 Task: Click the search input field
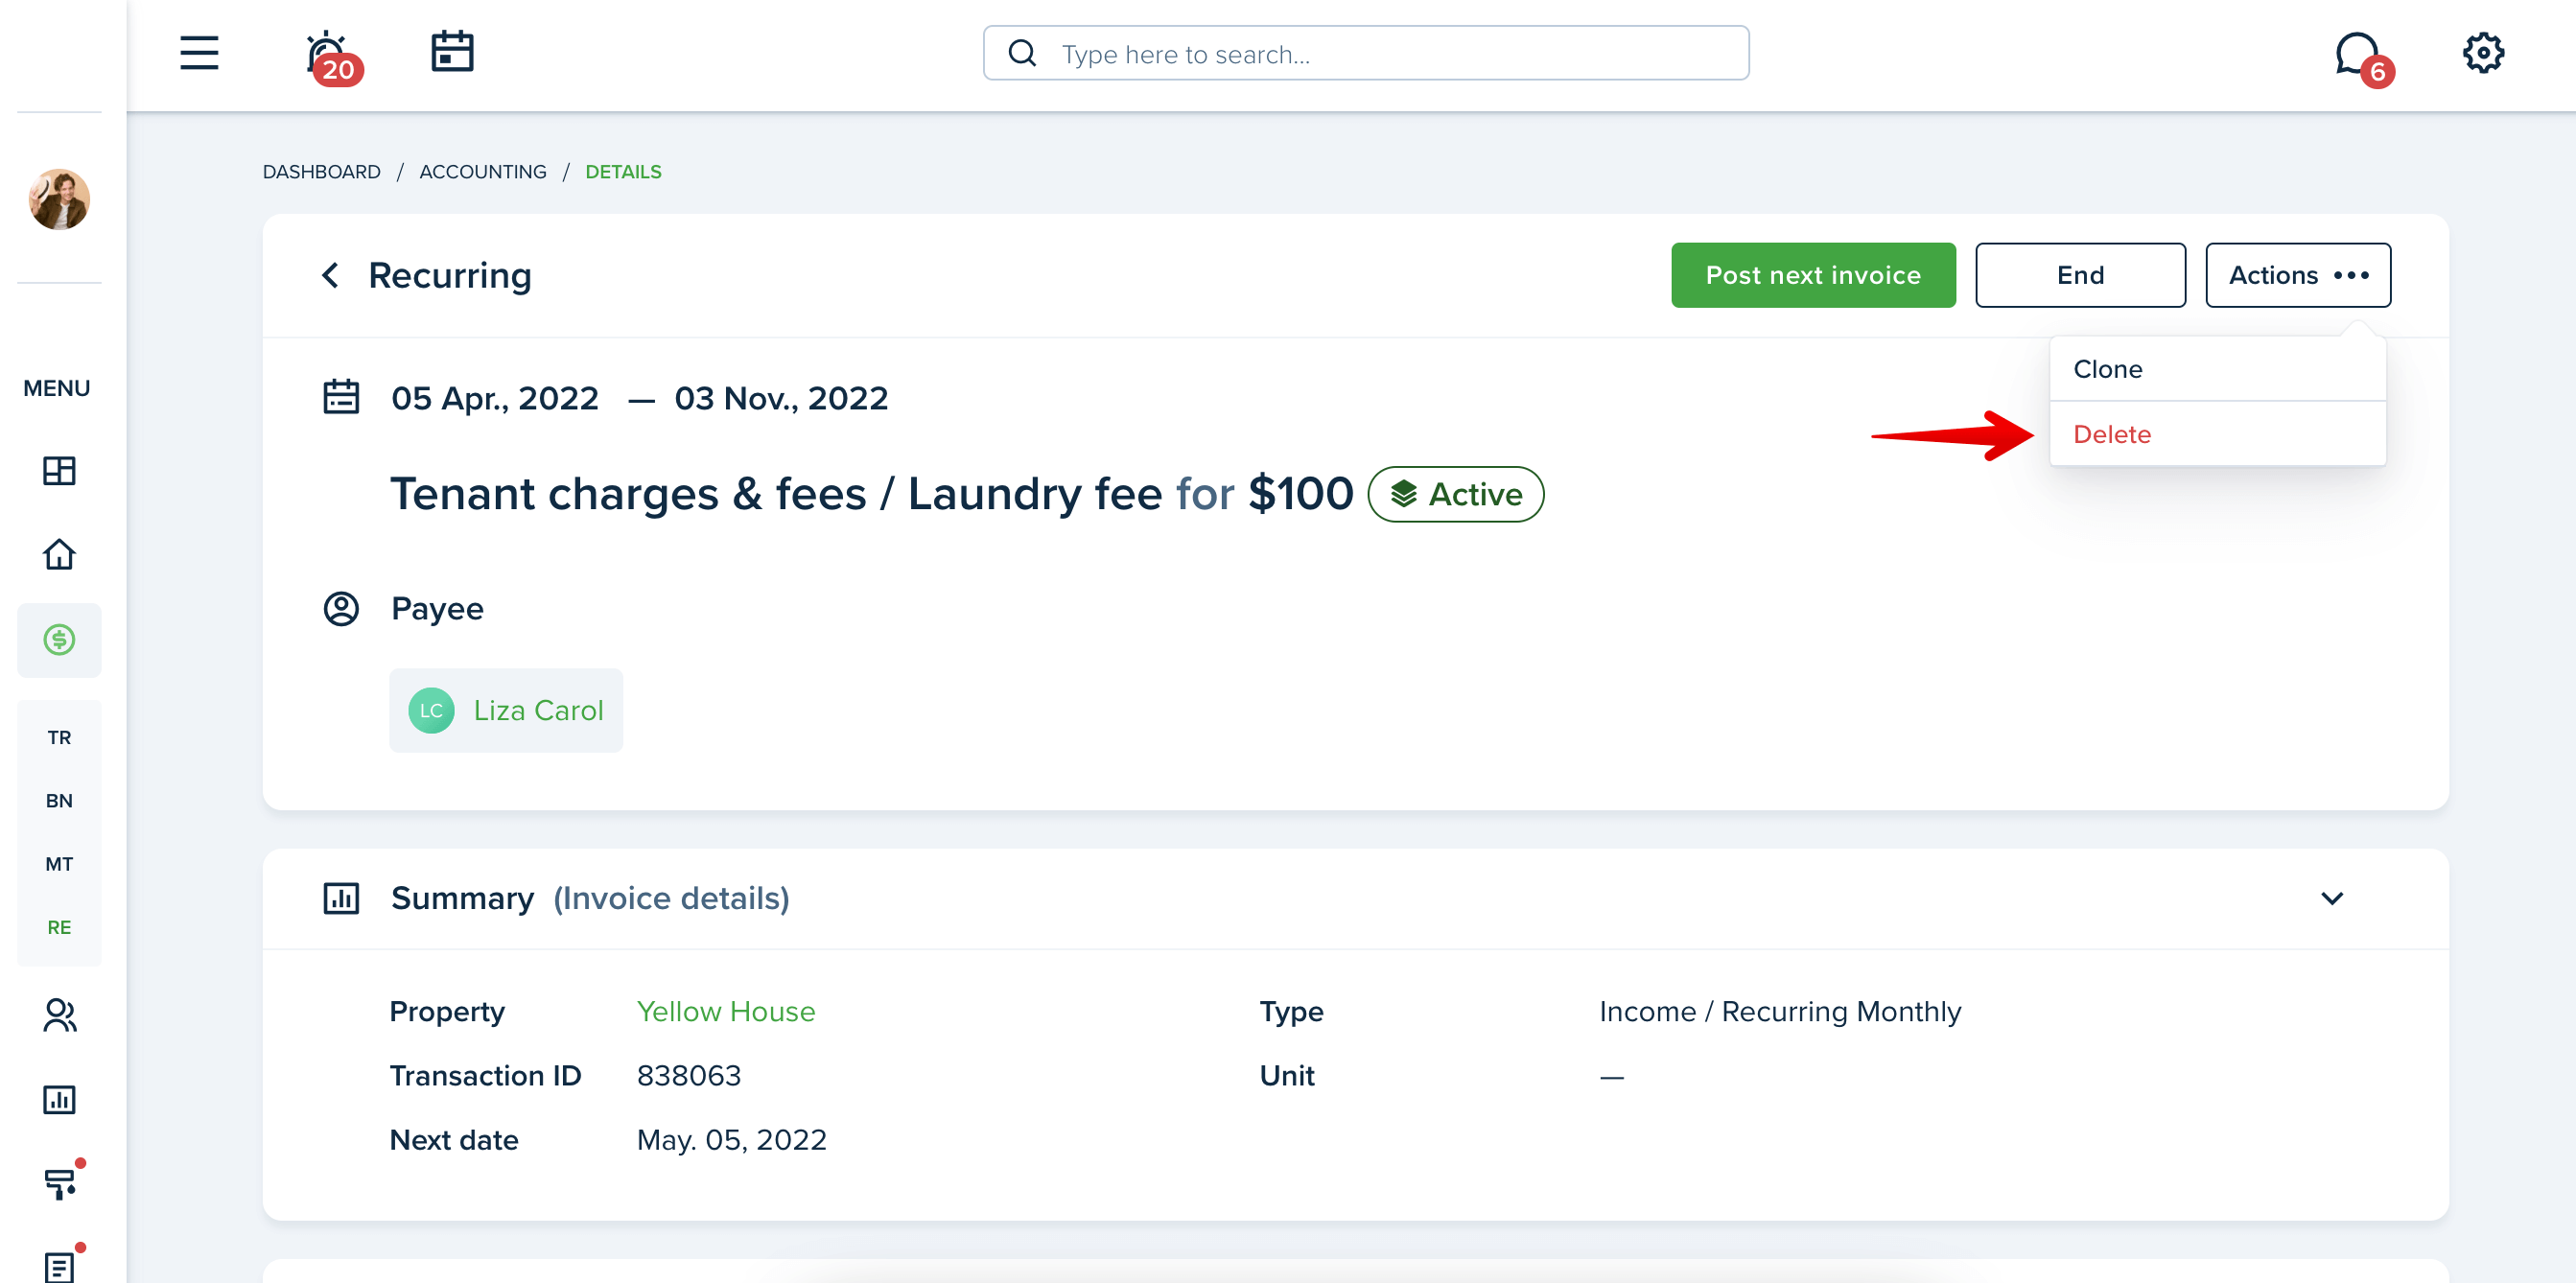[1365, 53]
